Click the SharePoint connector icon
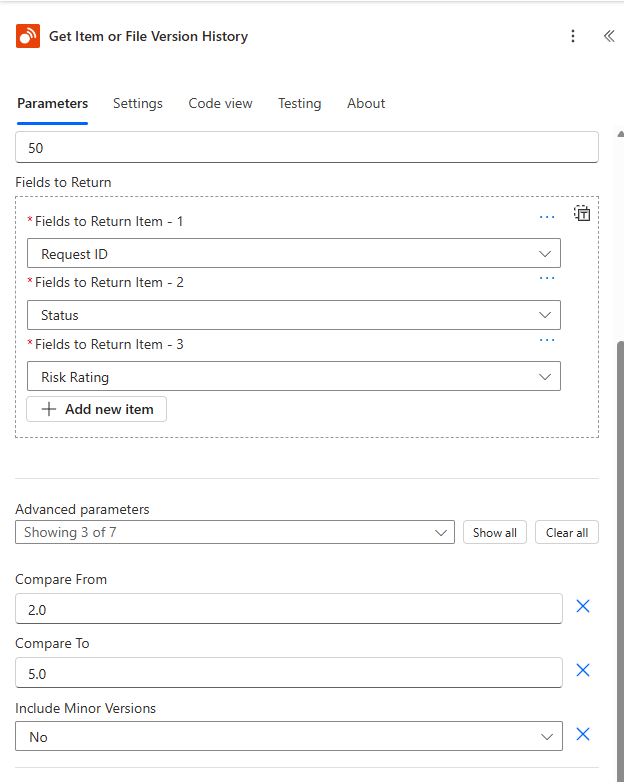This screenshot has height=782, width=624. coord(27,36)
